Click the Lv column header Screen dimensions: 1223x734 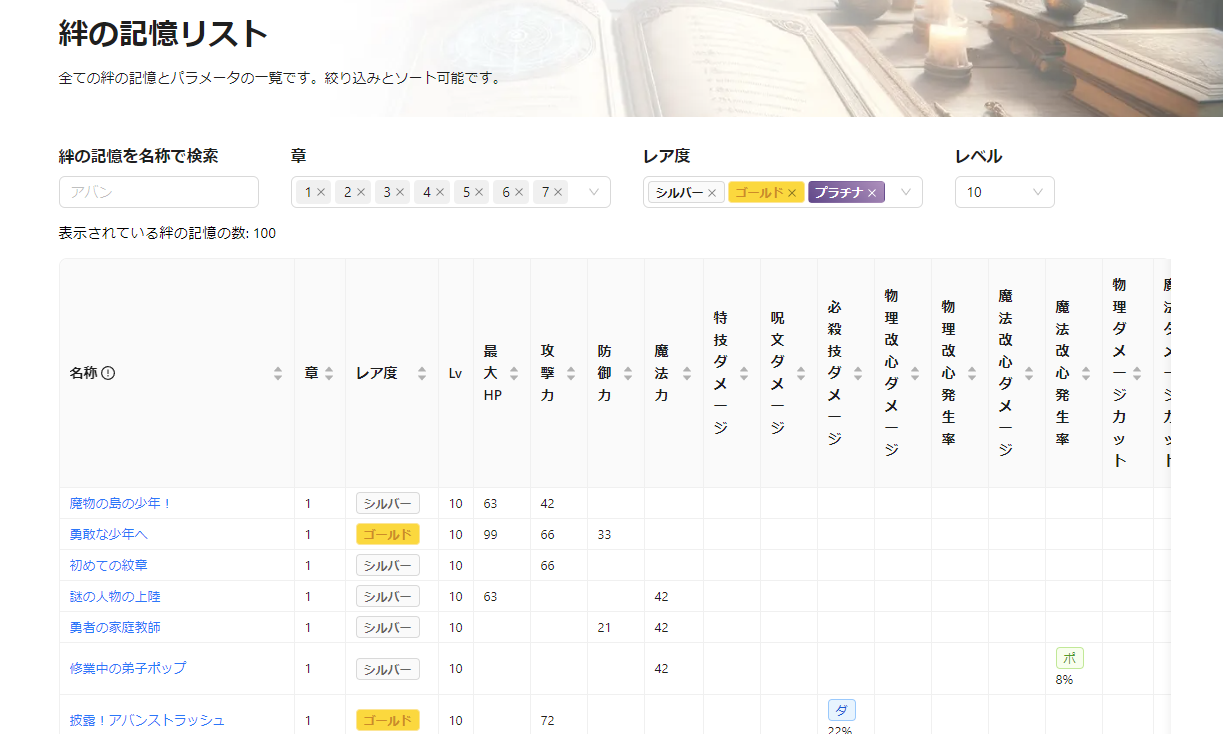click(x=455, y=373)
